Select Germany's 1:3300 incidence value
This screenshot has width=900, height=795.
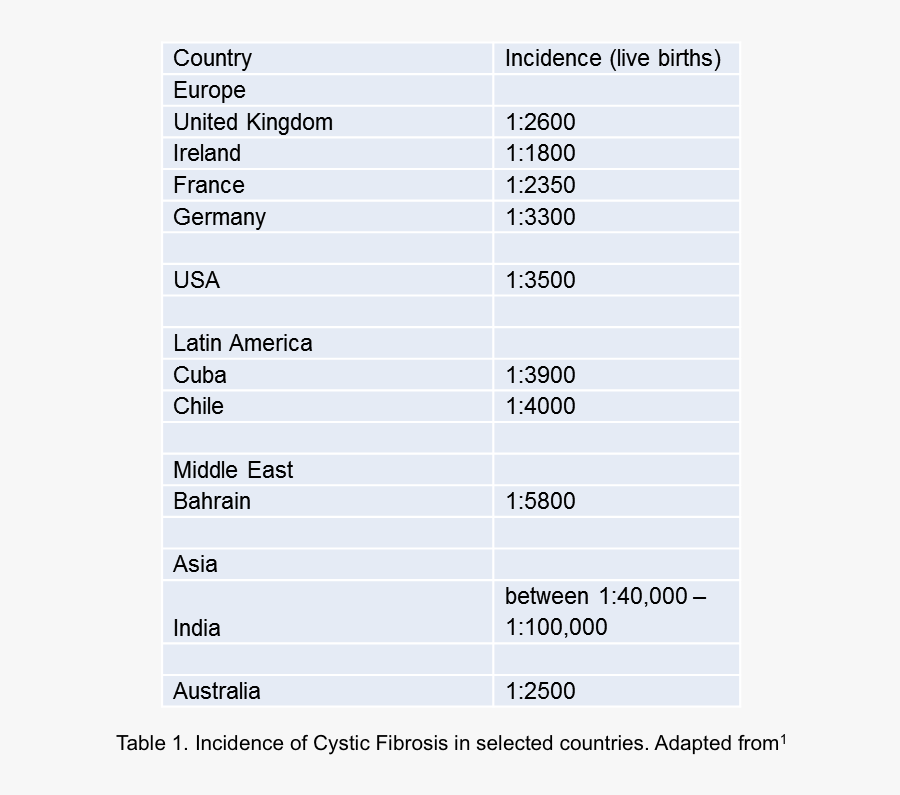(x=540, y=217)
